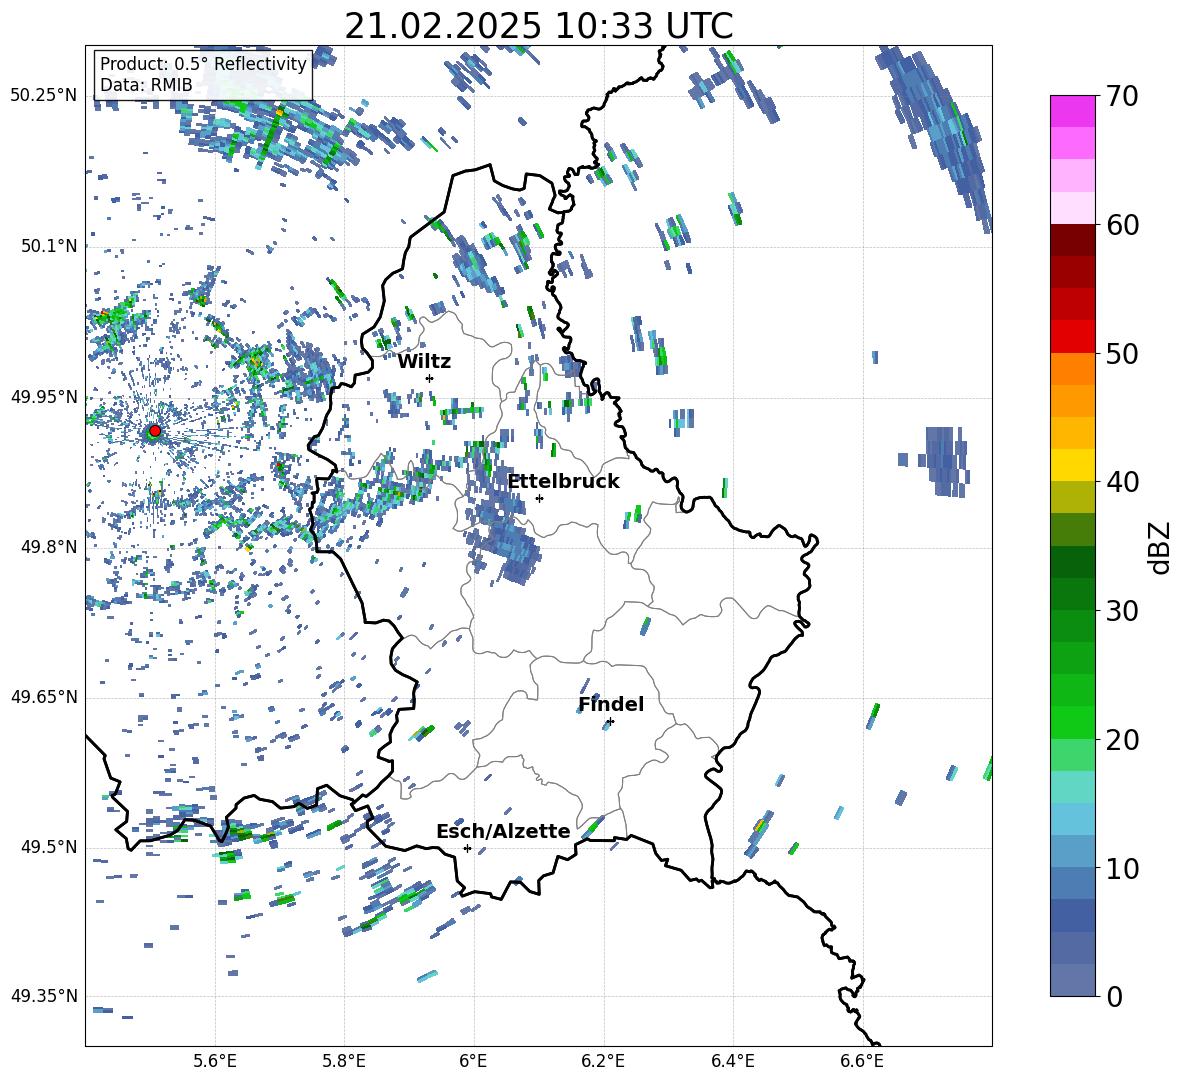Click the colorbar tick label 20
Image resolution: width=1184 pixels, height=1081 pixels.
(1122, 740)
